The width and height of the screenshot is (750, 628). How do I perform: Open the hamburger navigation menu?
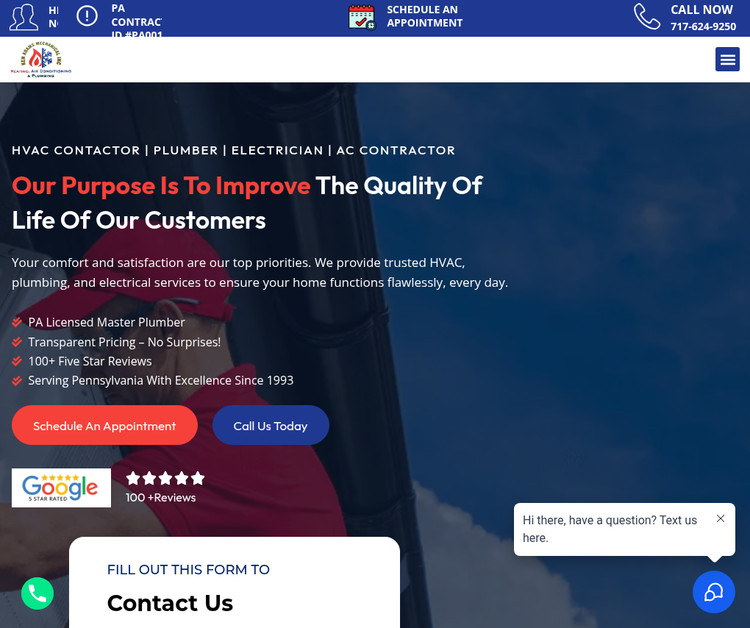pyautogui.click(x=727, y=59)
